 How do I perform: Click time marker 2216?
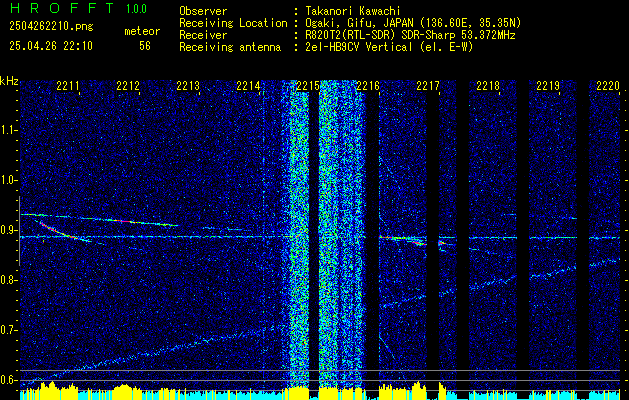[x=368, y=85]
